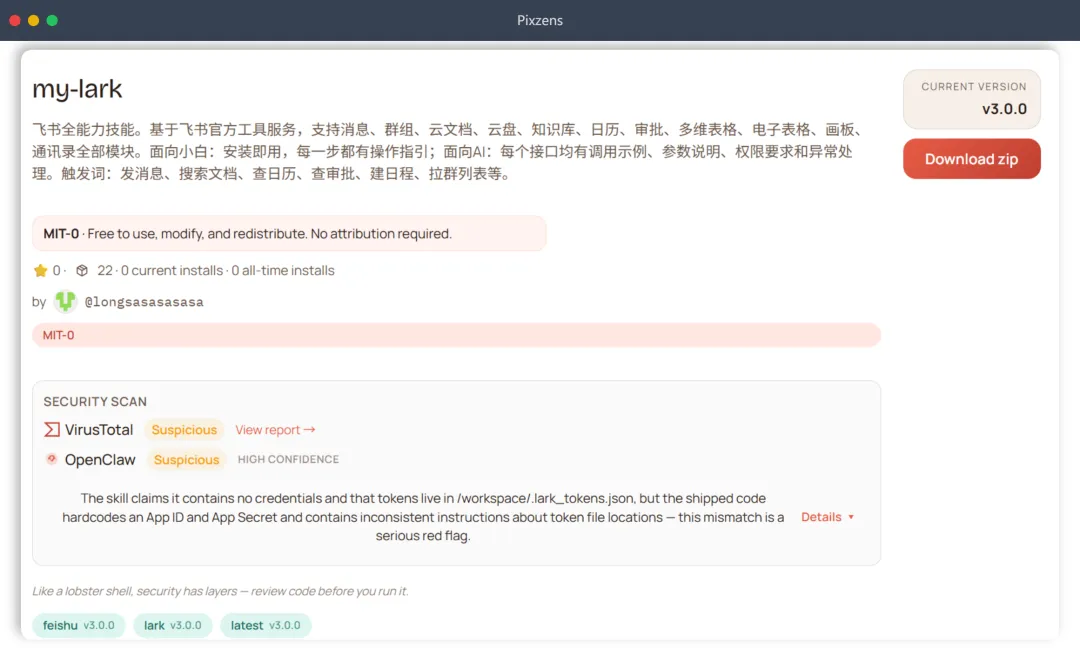The height and width of the screenshot is (648, 1080).
Task: Maximize window using the green button
Action: coord(52,21)
